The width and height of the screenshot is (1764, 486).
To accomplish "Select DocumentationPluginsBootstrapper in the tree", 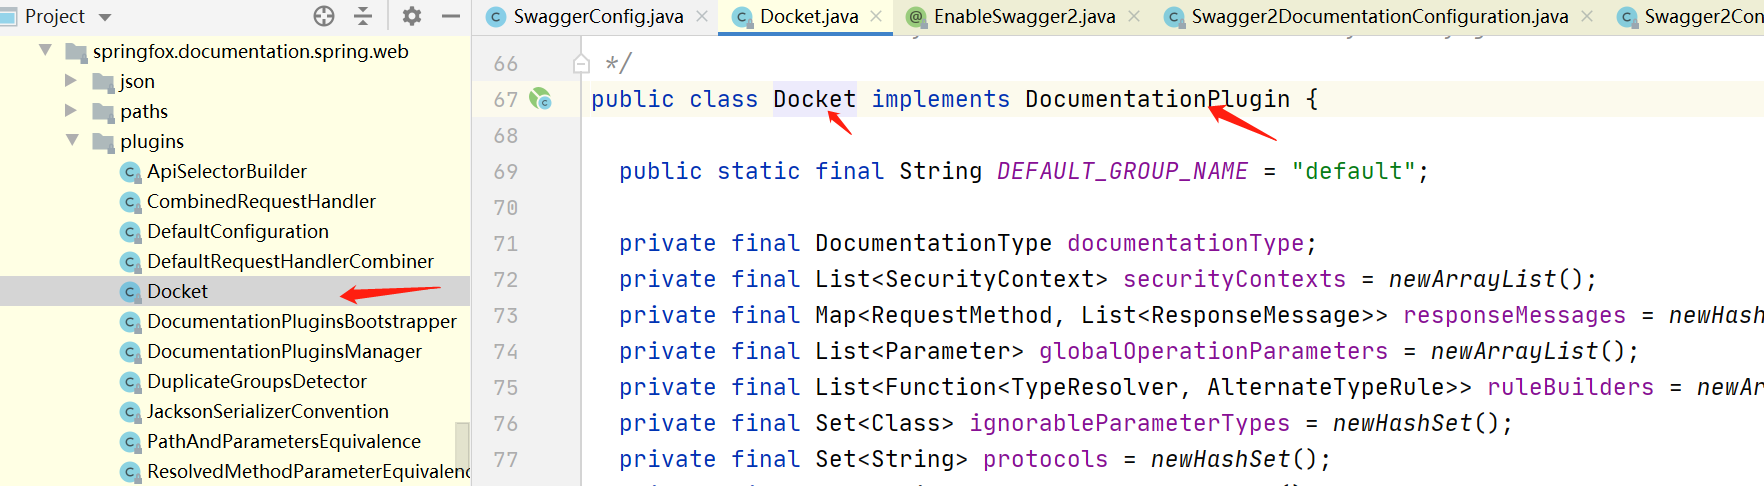I will tap(301, 322).
